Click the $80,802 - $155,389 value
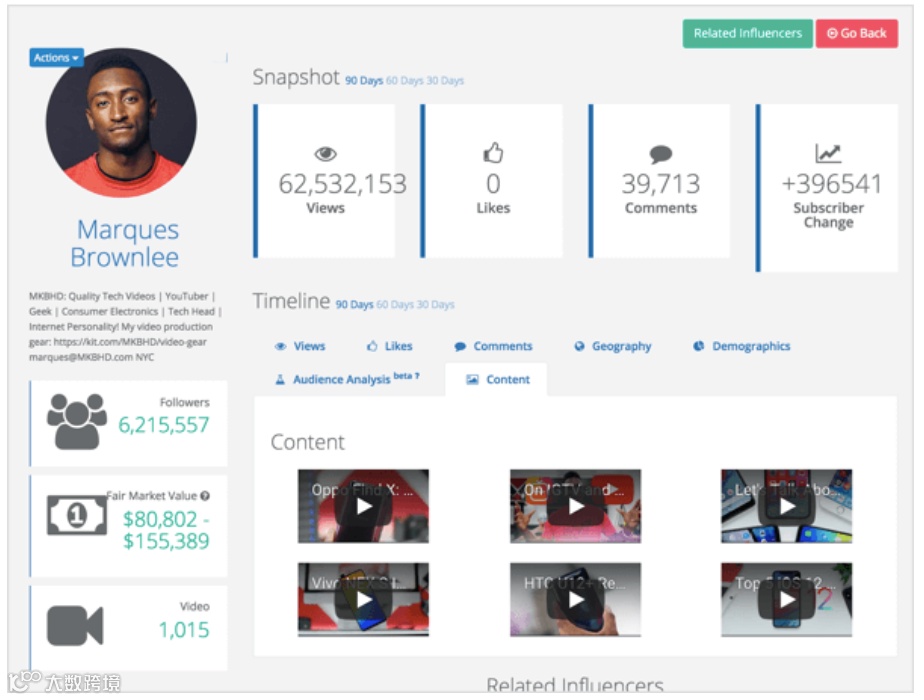924x700 pixels. 166,530
